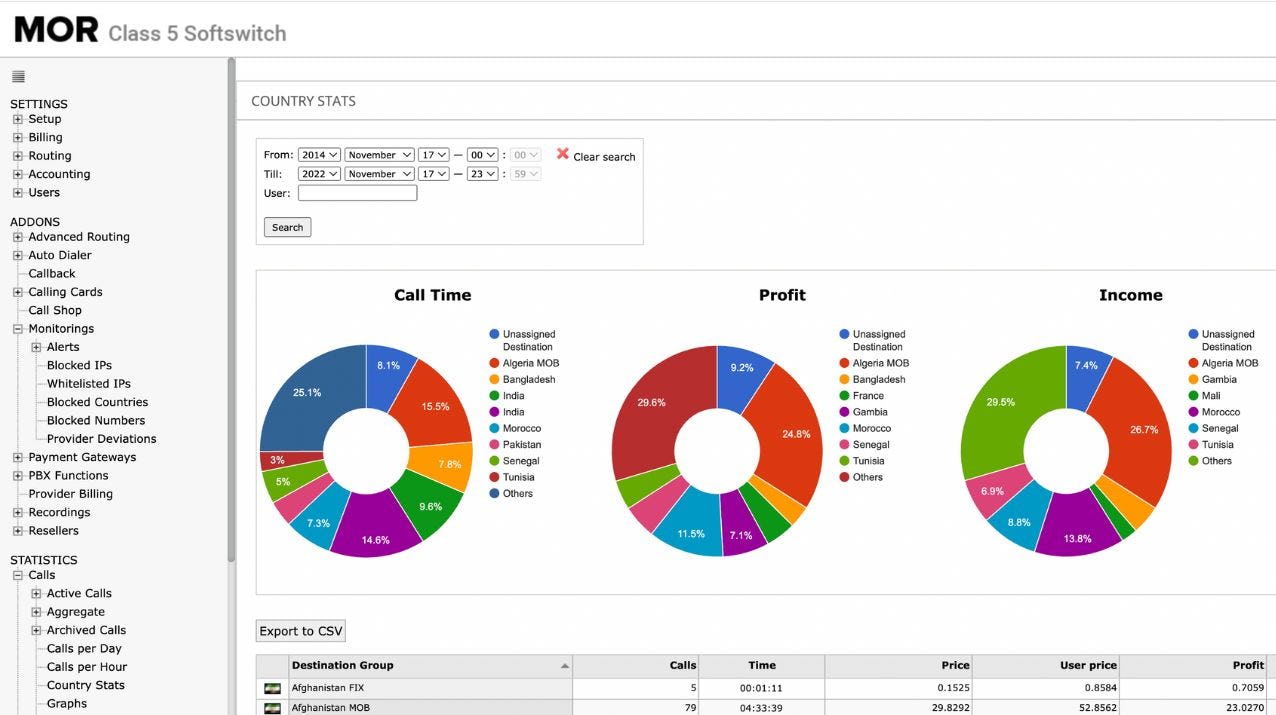The height and width of the screenshot is (715, 1276).
Task: Open the From year dropdown showing 2014
Action: [317, 154]
